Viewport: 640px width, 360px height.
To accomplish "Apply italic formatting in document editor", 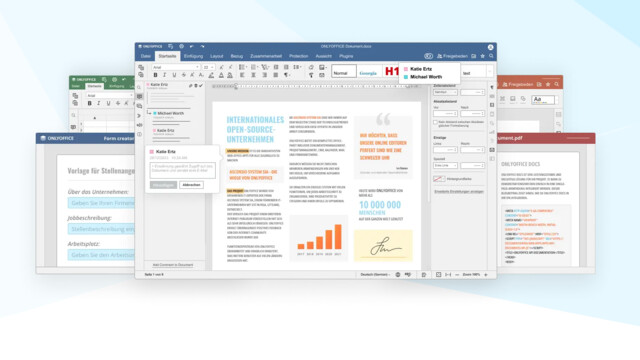I will tap(164, 75).
